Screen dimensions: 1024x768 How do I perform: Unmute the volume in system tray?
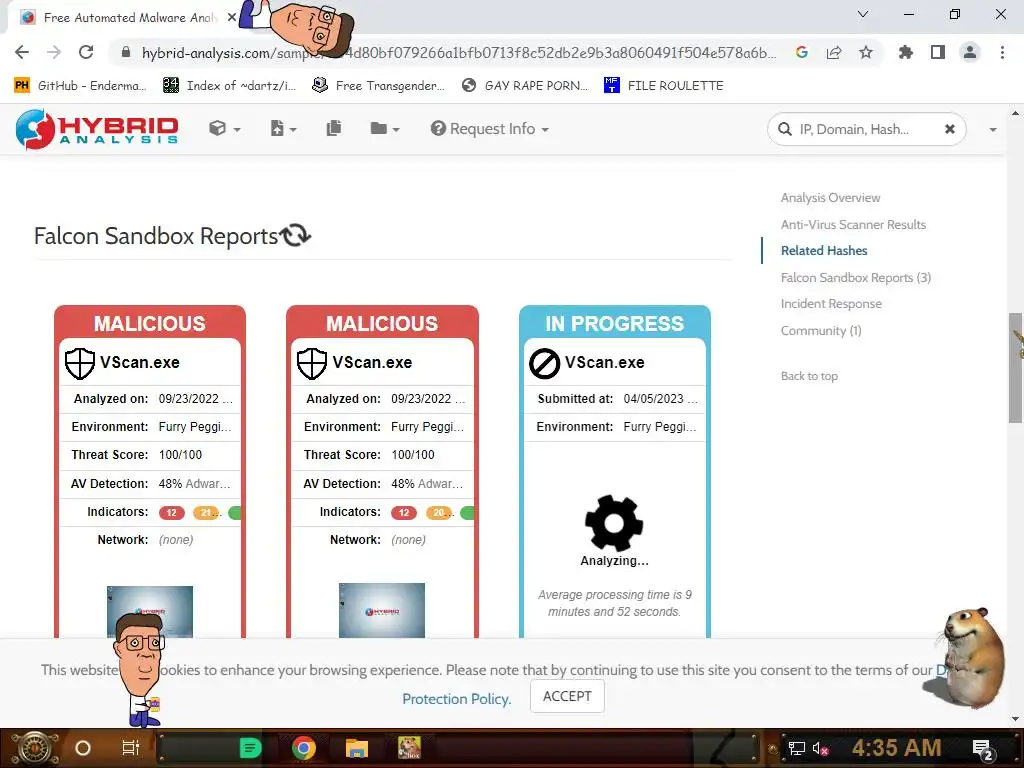820,748
